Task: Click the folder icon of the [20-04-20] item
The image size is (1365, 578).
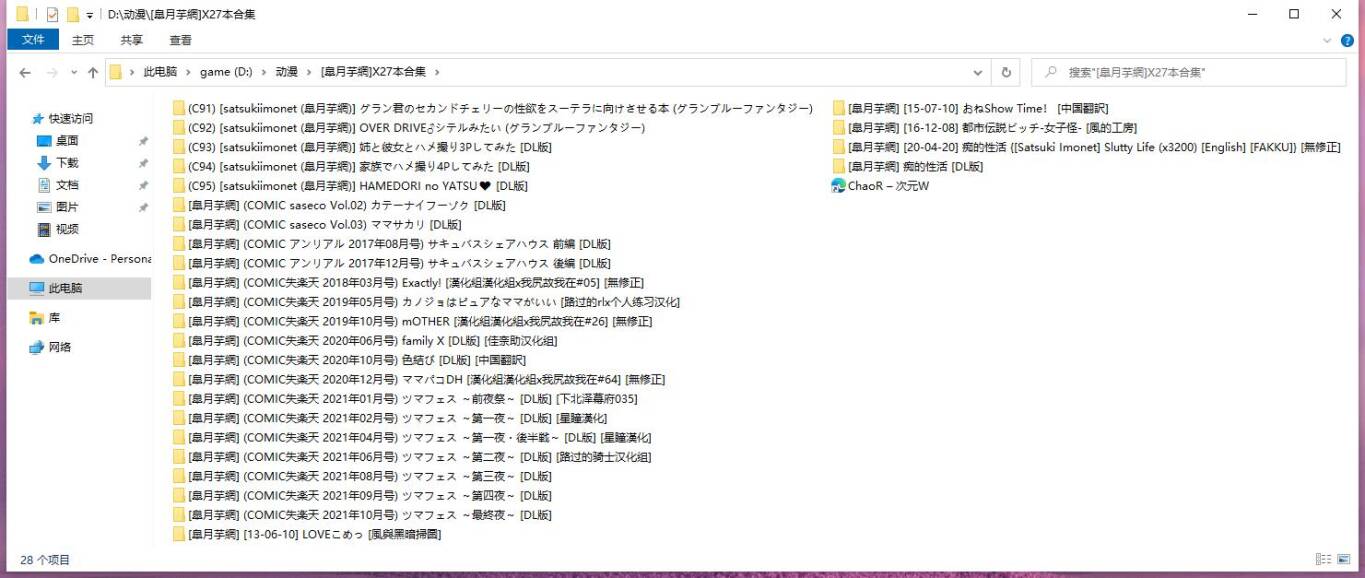Action: (x=839, y=147)
